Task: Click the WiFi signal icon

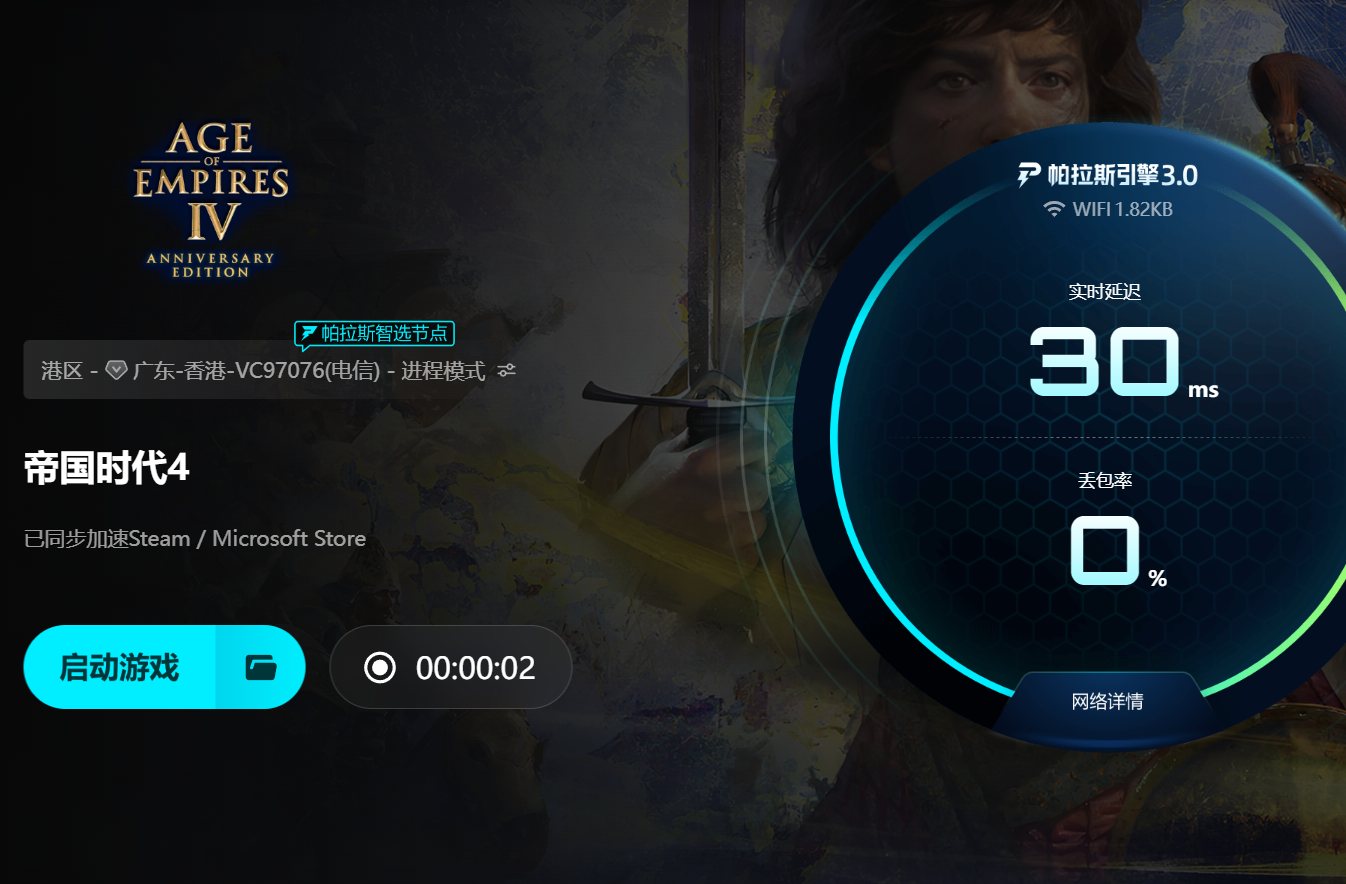Action: (1054, 209)
